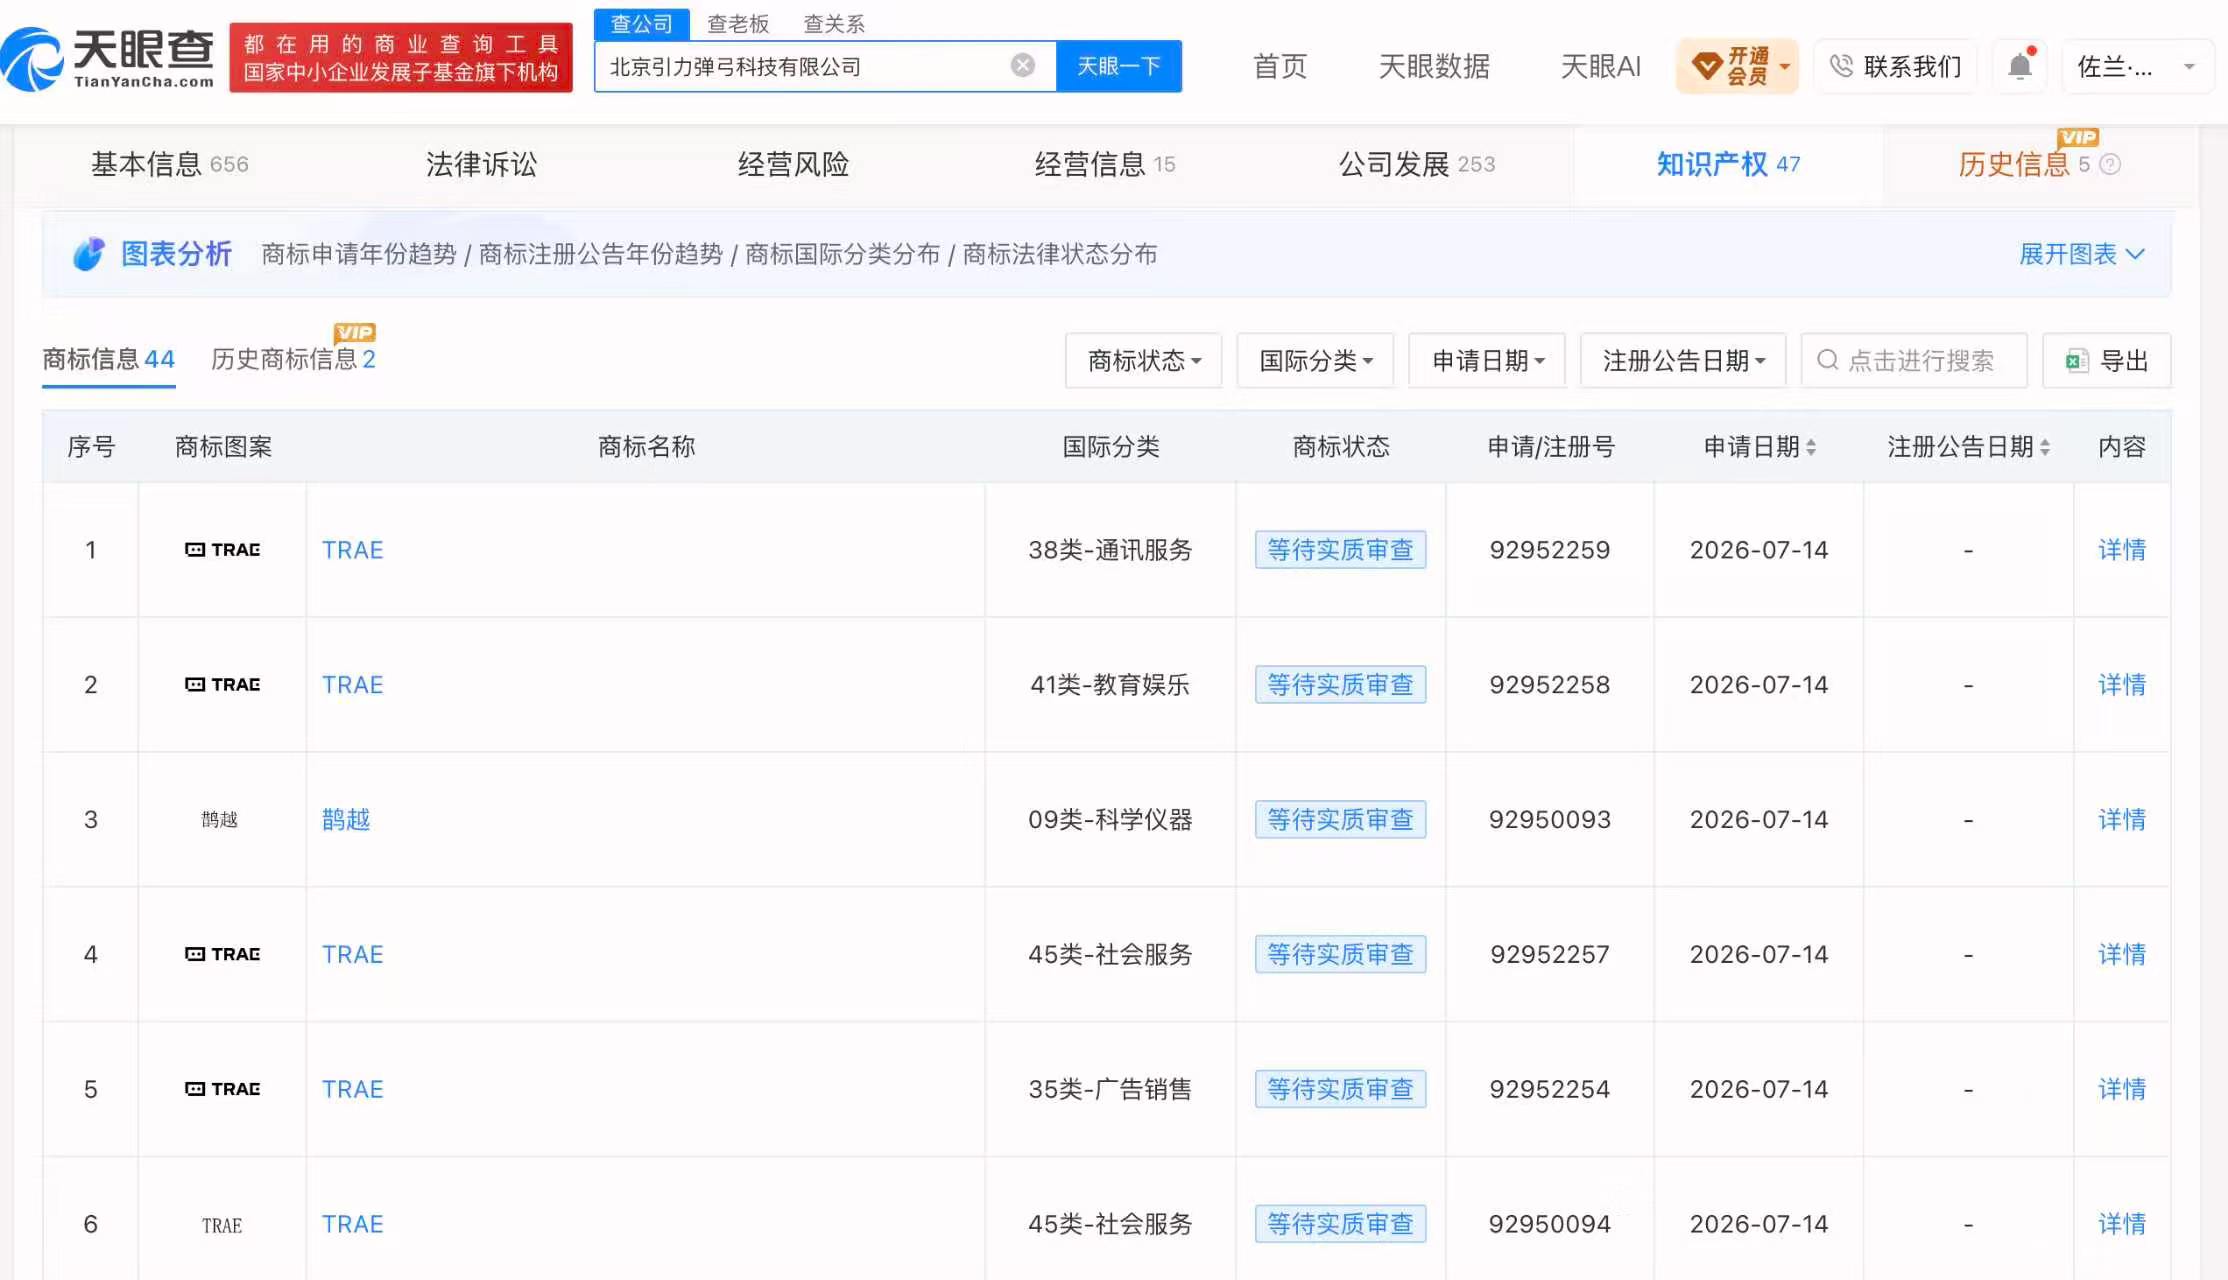2228x1280 pixels.
Task: Click 等待实质审查 status tag in row 1
Action: [1340, 550]
